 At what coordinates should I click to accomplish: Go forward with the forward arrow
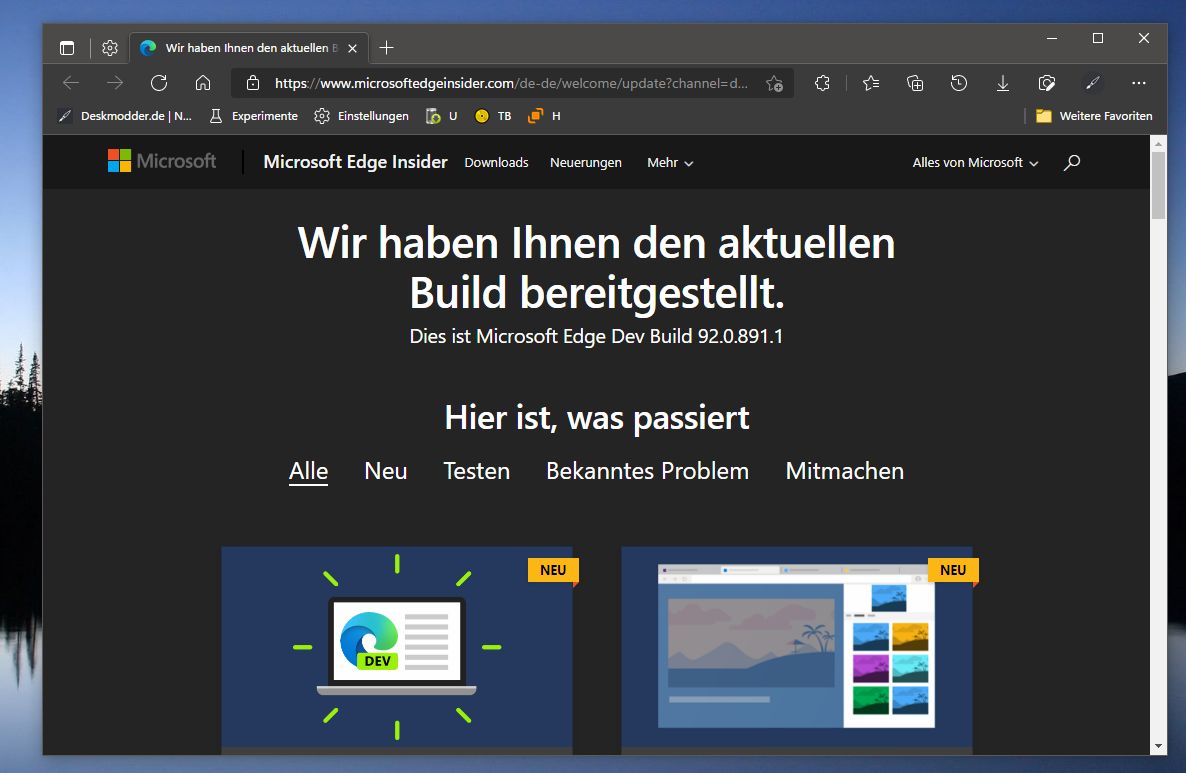tap(115, 83)
